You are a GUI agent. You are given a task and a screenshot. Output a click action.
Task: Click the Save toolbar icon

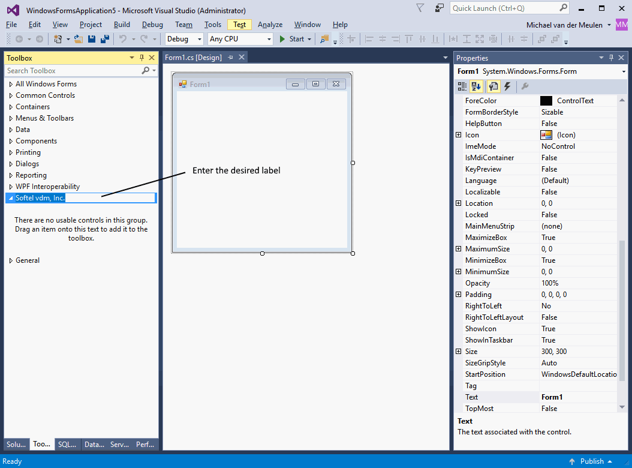92,39
